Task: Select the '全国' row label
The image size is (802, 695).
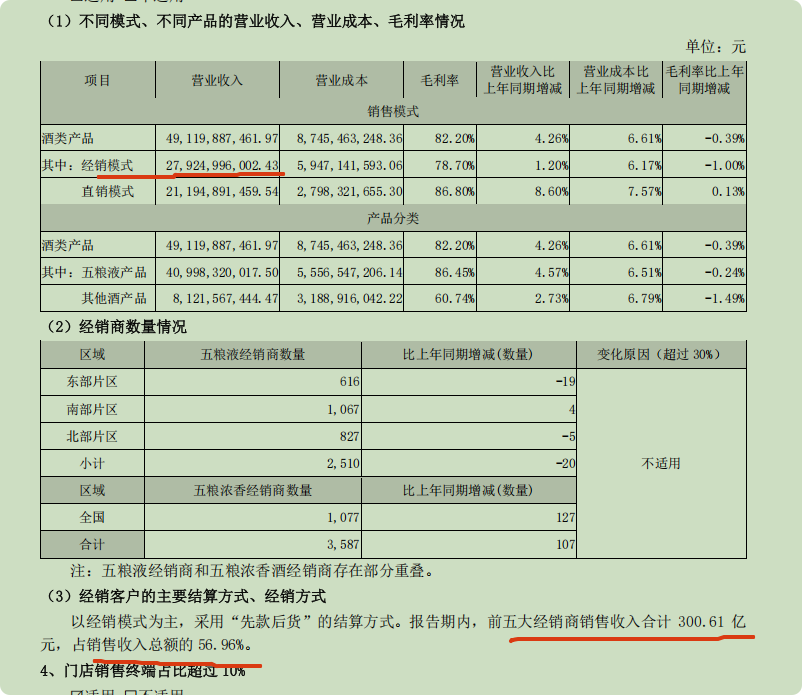Action: [x=92, y=517]
